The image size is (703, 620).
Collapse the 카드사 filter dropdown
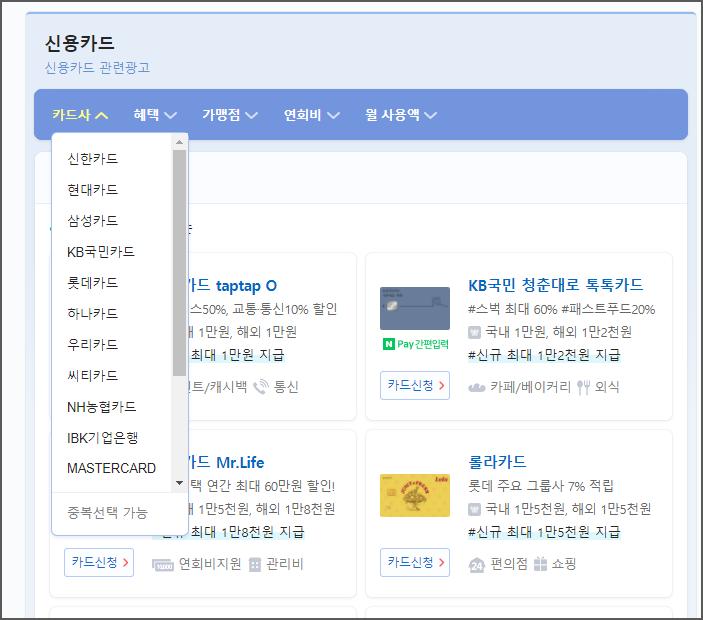tap(80, 115)
